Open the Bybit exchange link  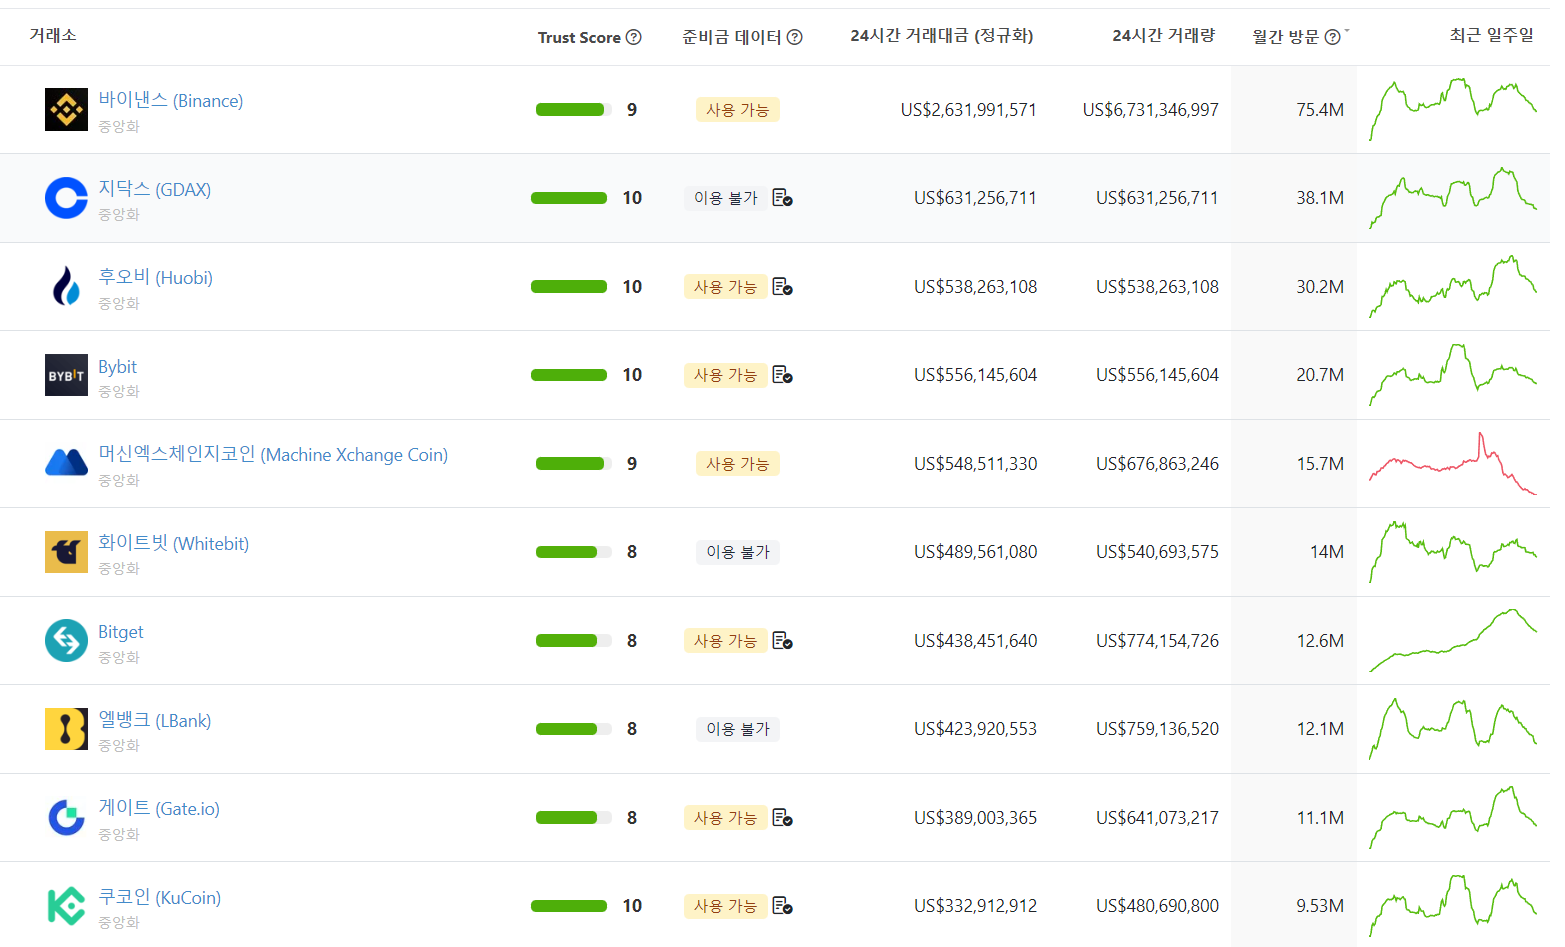point(117,366)
